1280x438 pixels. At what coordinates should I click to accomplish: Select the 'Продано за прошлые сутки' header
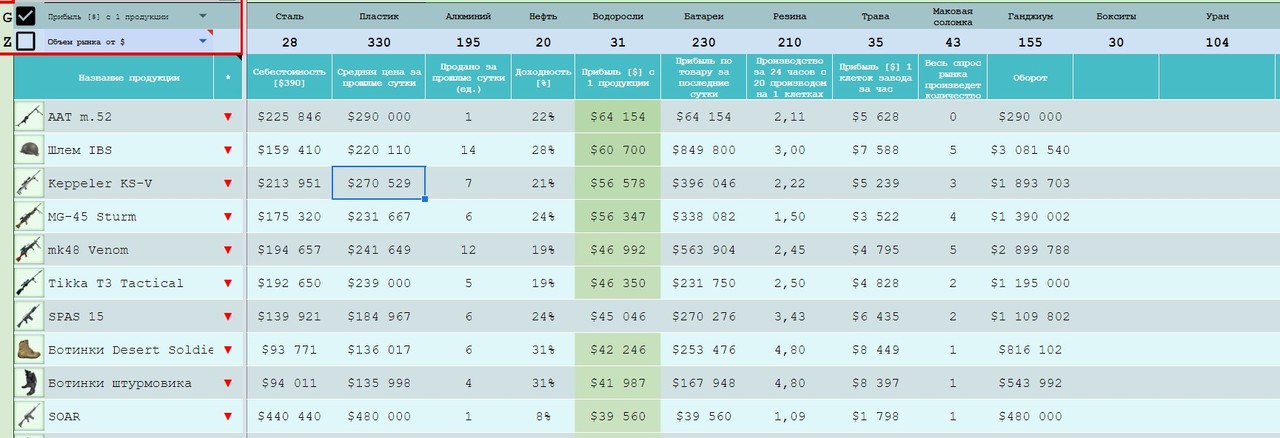tap(468, 77)
